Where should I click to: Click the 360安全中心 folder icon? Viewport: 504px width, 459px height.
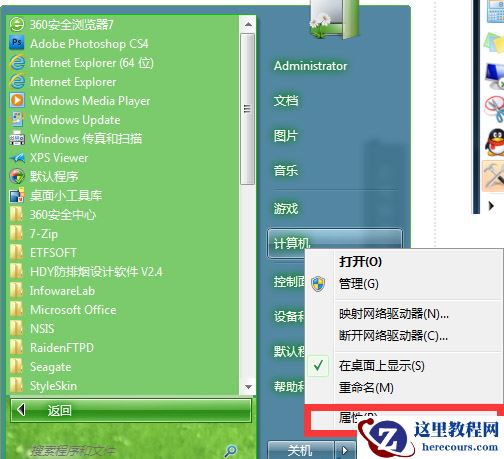click(17, 214)
